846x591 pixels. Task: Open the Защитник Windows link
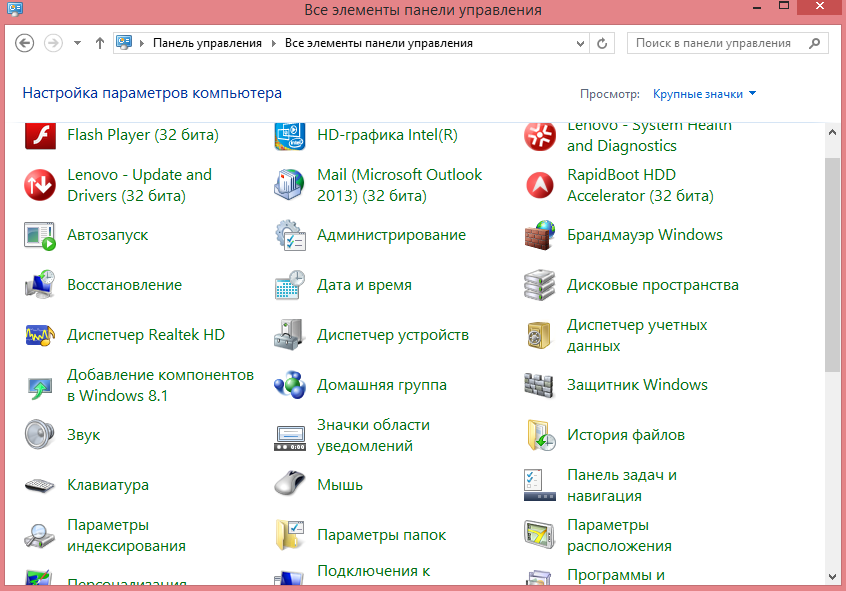(x=637, y=385)
